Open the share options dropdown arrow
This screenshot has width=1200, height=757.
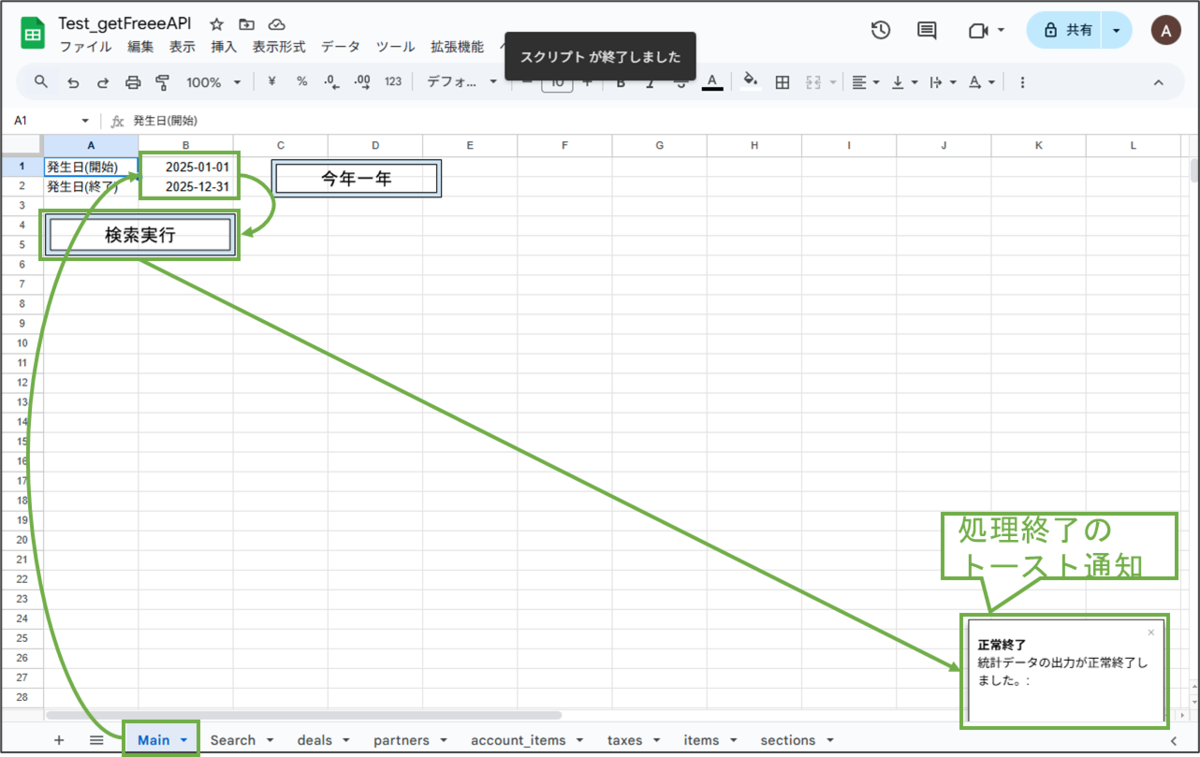pos(1116,31)
